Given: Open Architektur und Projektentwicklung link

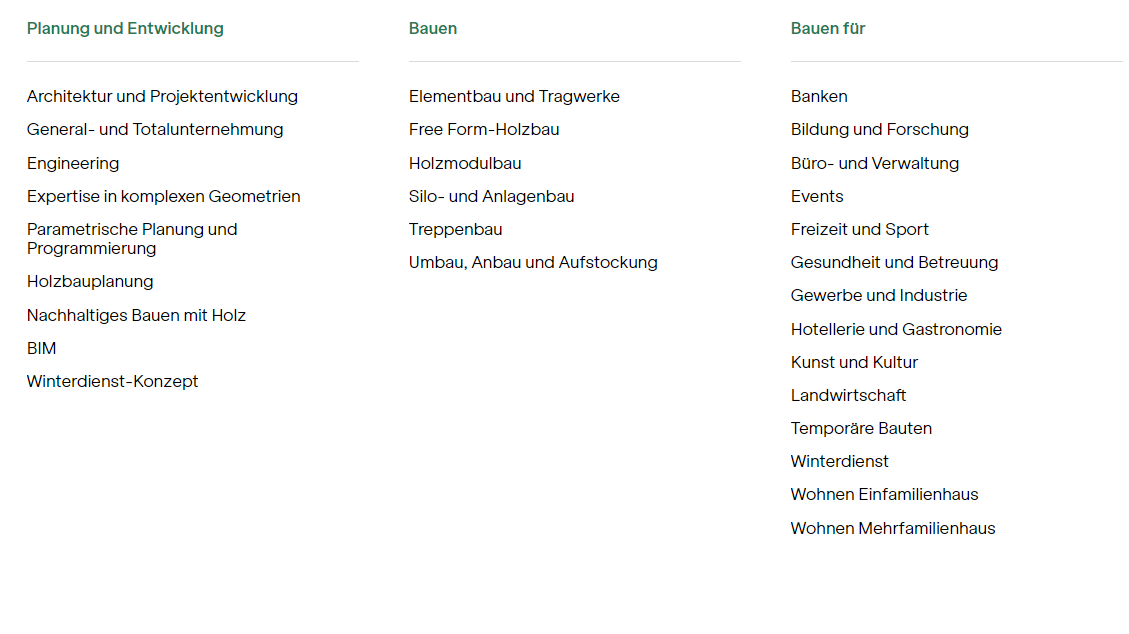Looking at the screenshot, I should [x=162, y=97].
